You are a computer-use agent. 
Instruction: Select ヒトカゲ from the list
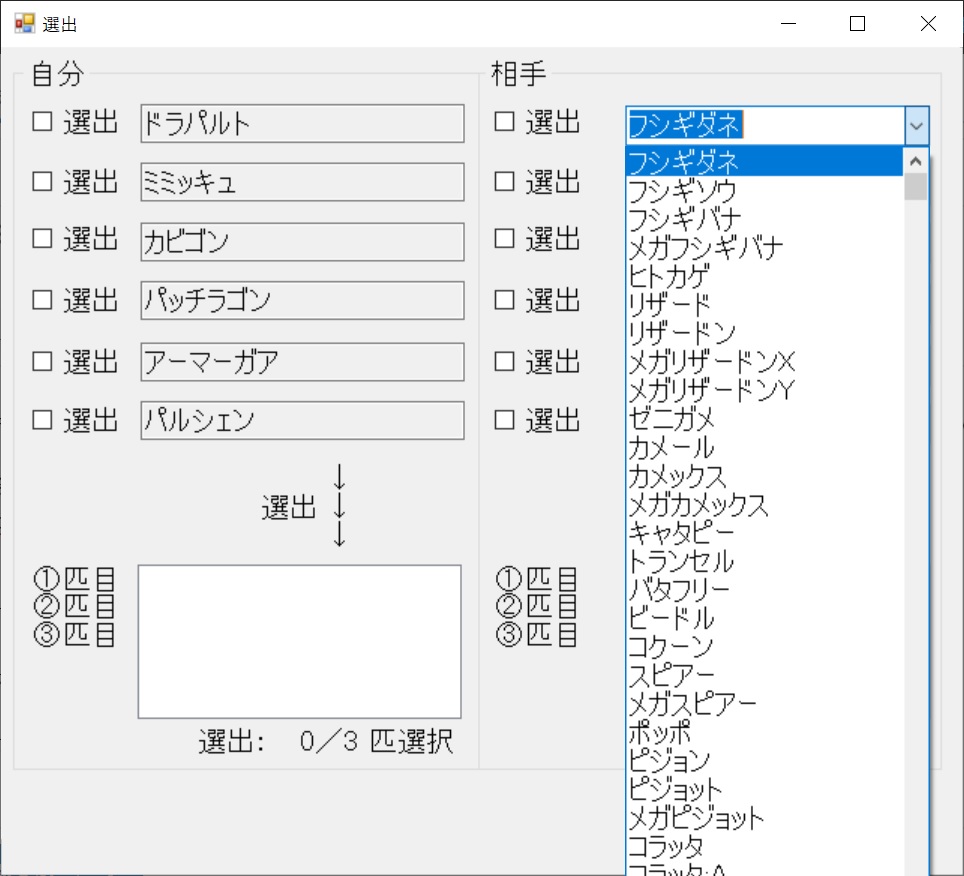pos(764,276)
